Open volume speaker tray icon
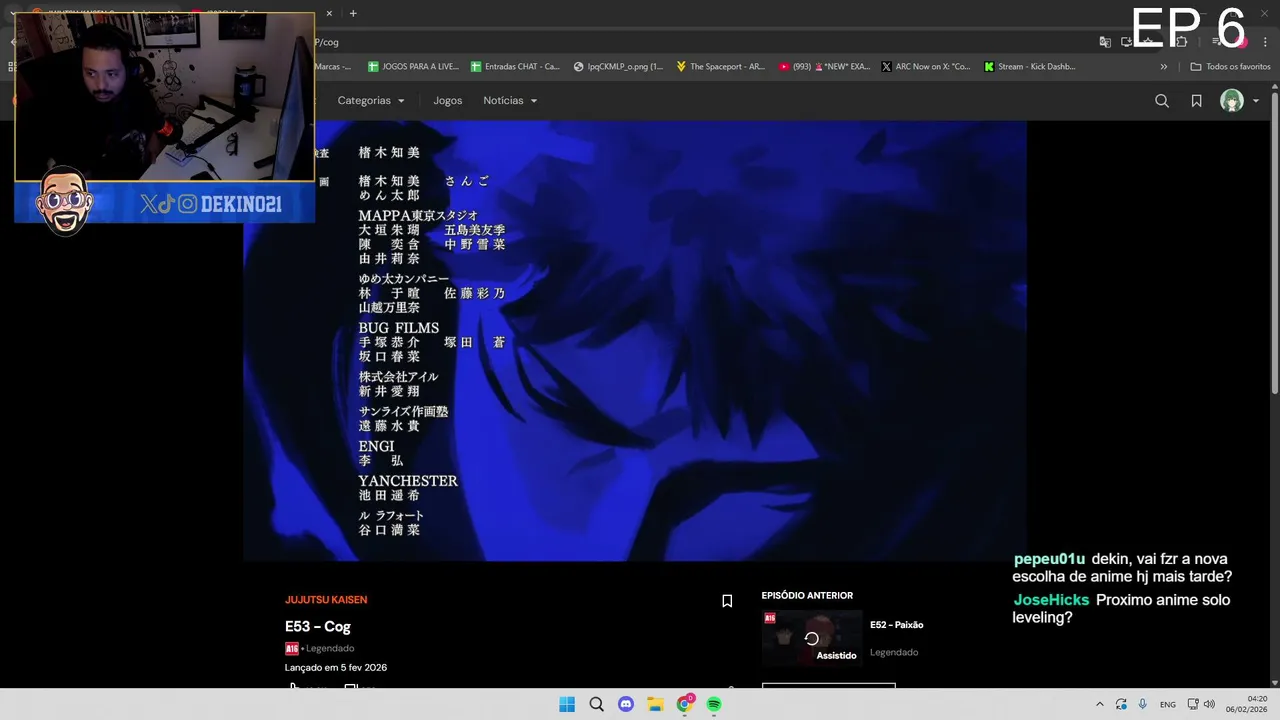Image resolution: width=1280 pixels, height=720 pixels. (x=1209, y=704)
